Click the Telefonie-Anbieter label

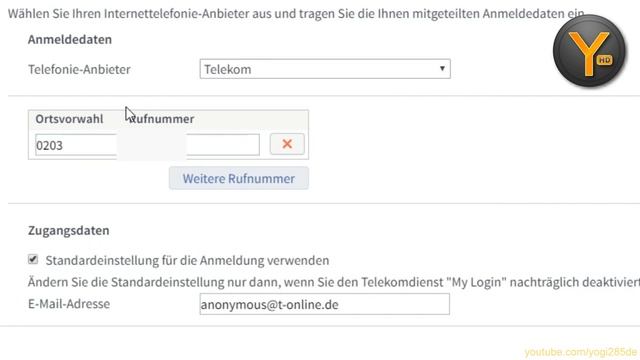(79, 69)
